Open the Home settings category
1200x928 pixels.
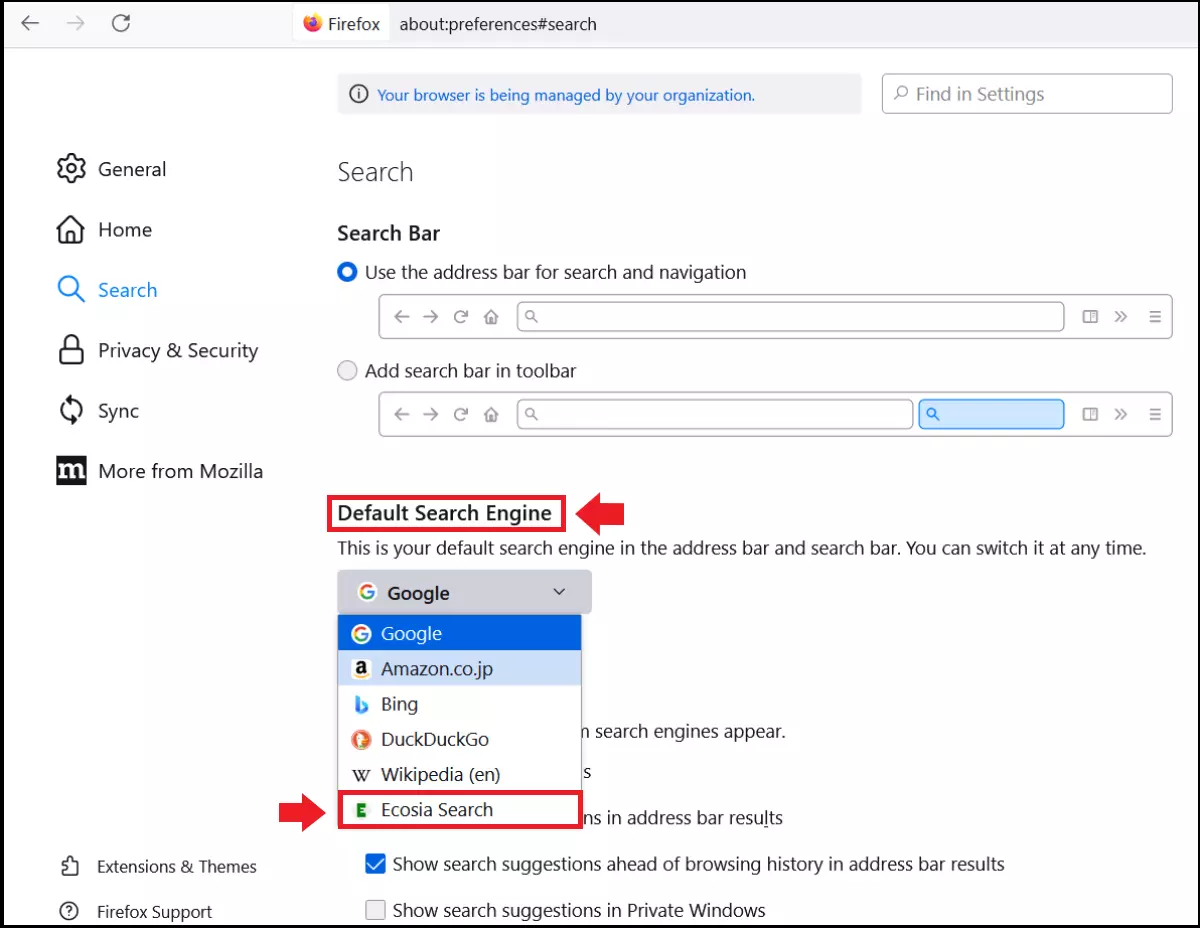104,230
